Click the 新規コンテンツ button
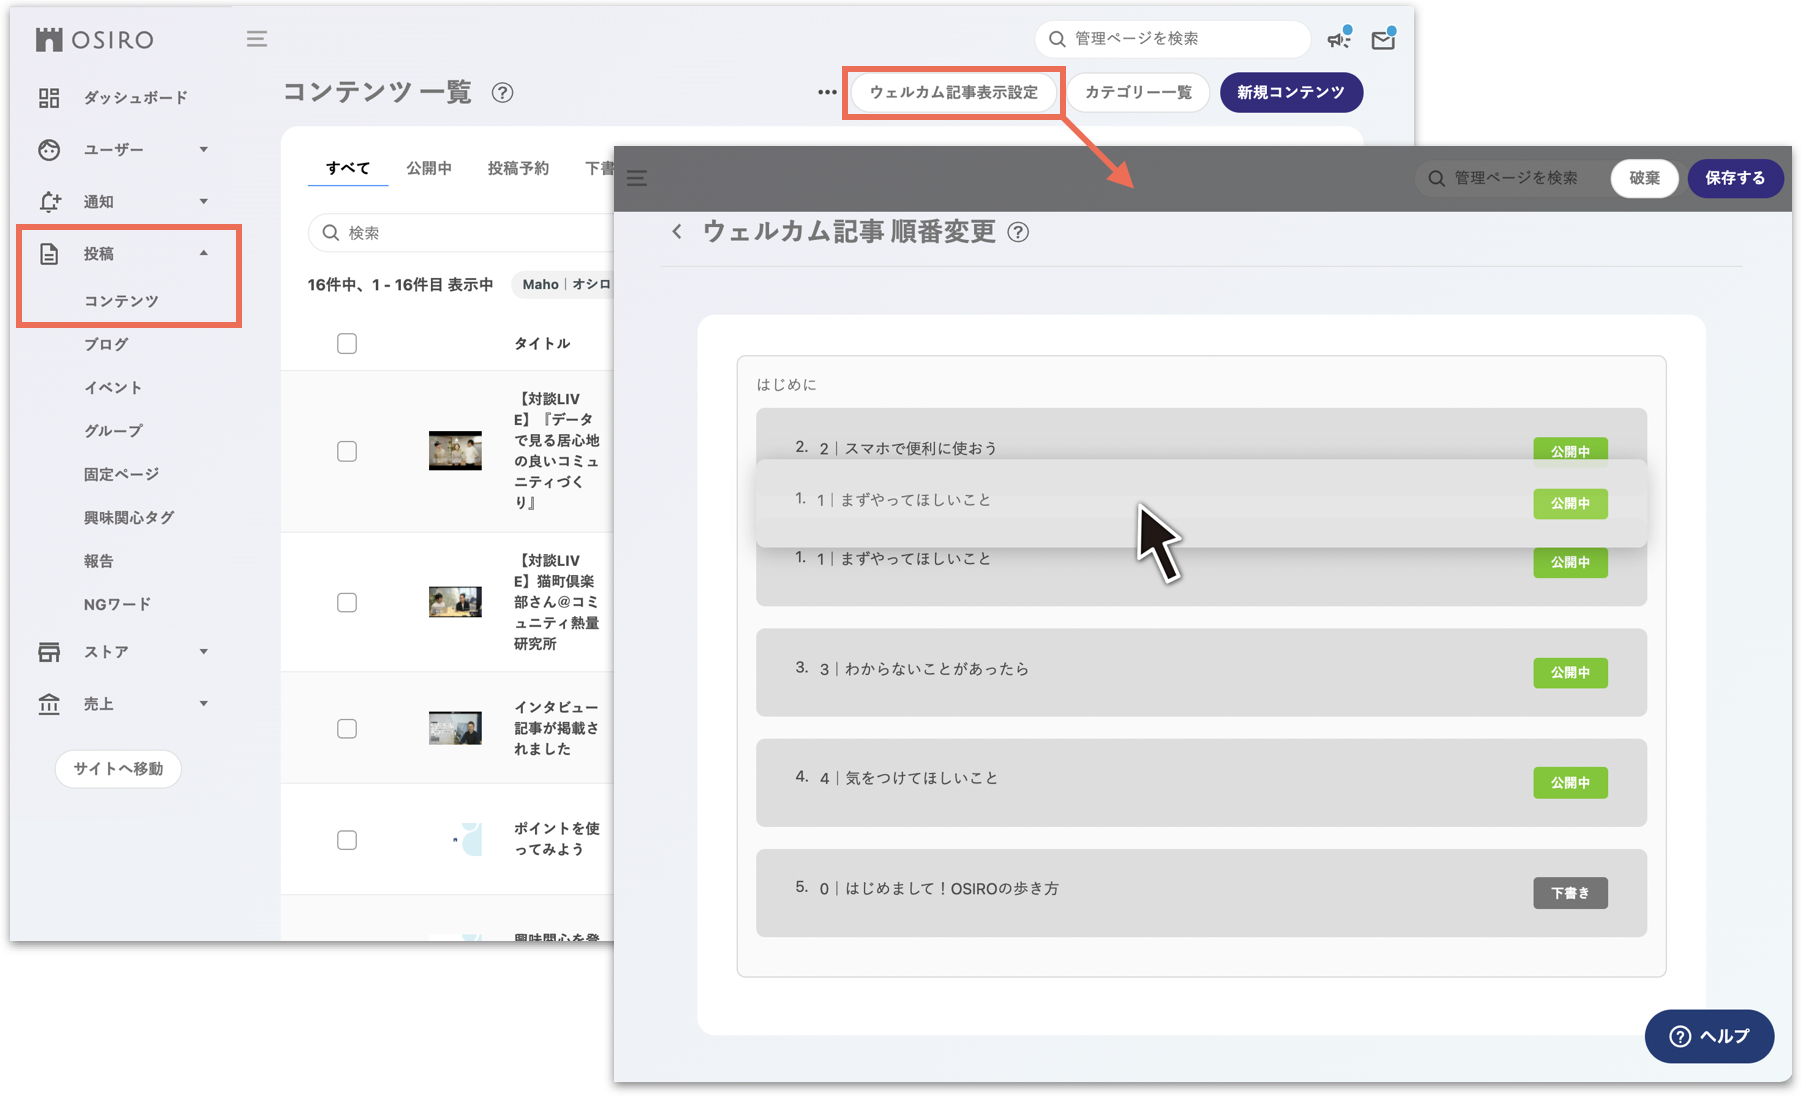1802x1096 pixels. [x=1290, y=92]
